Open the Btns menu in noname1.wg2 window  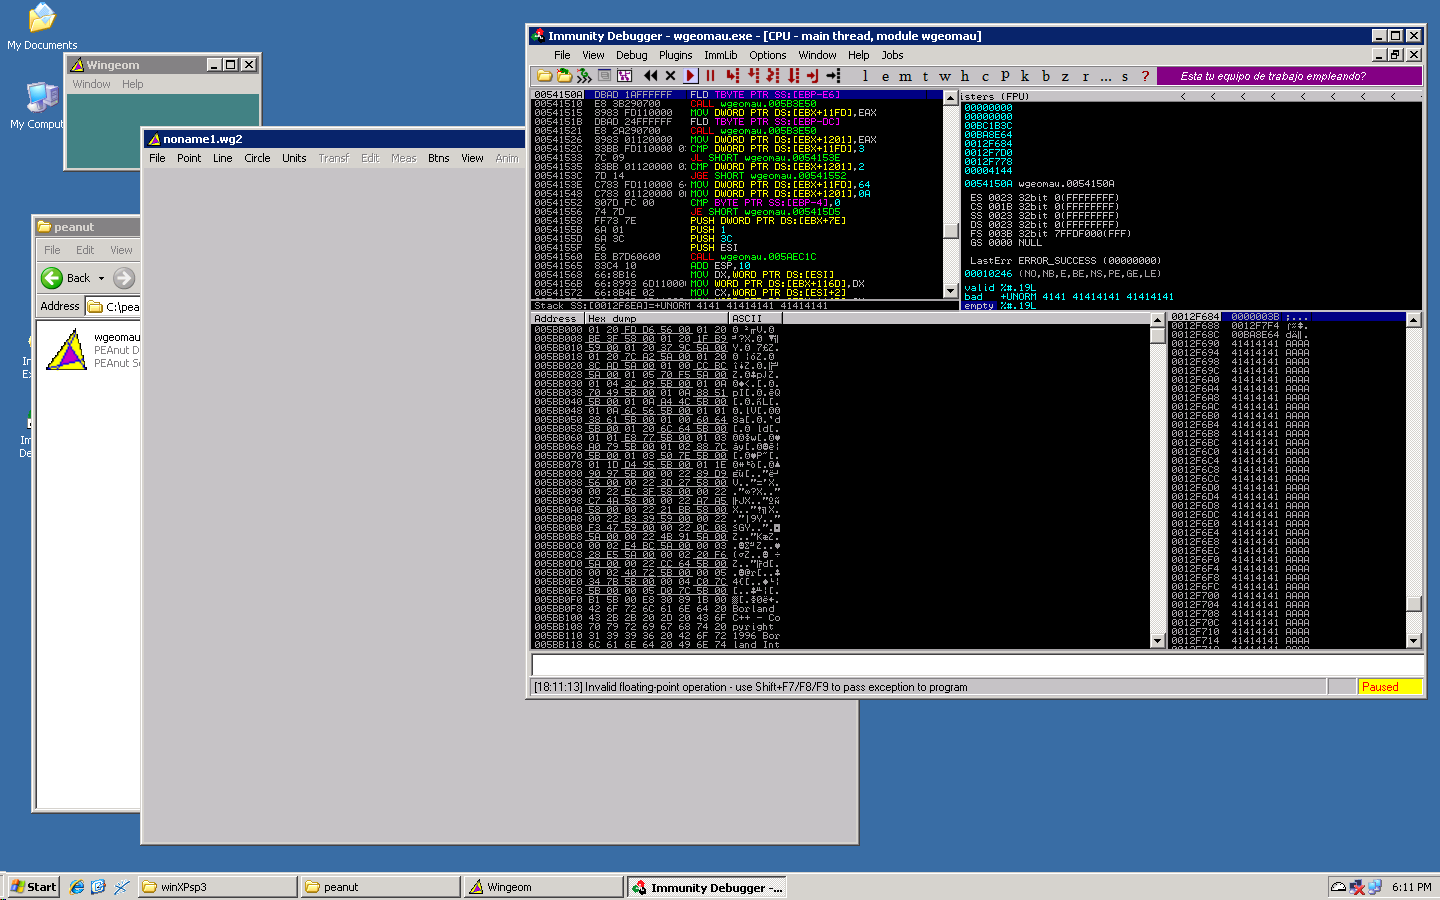pos(438,158)
